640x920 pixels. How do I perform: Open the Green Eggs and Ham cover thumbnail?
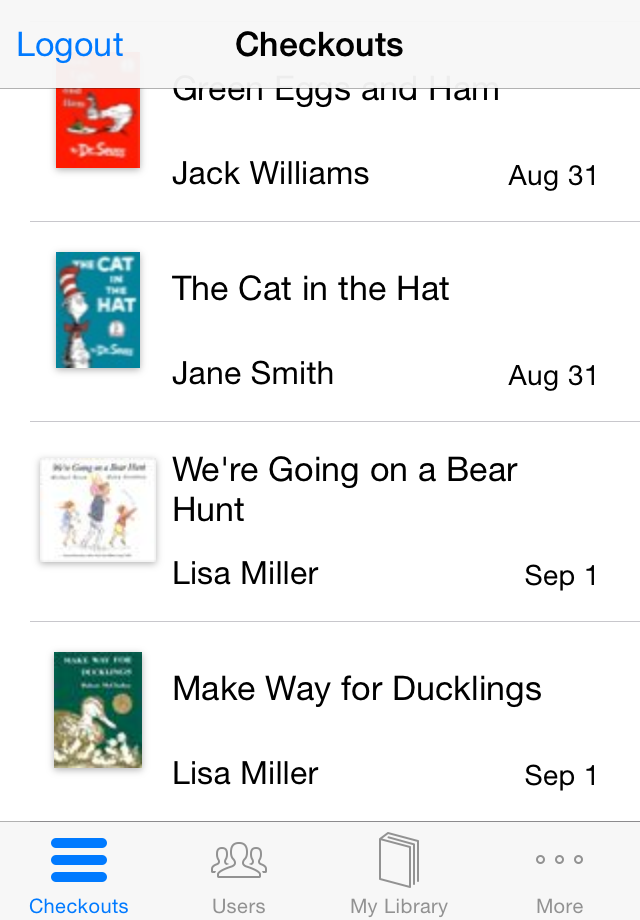pos(98,110)
